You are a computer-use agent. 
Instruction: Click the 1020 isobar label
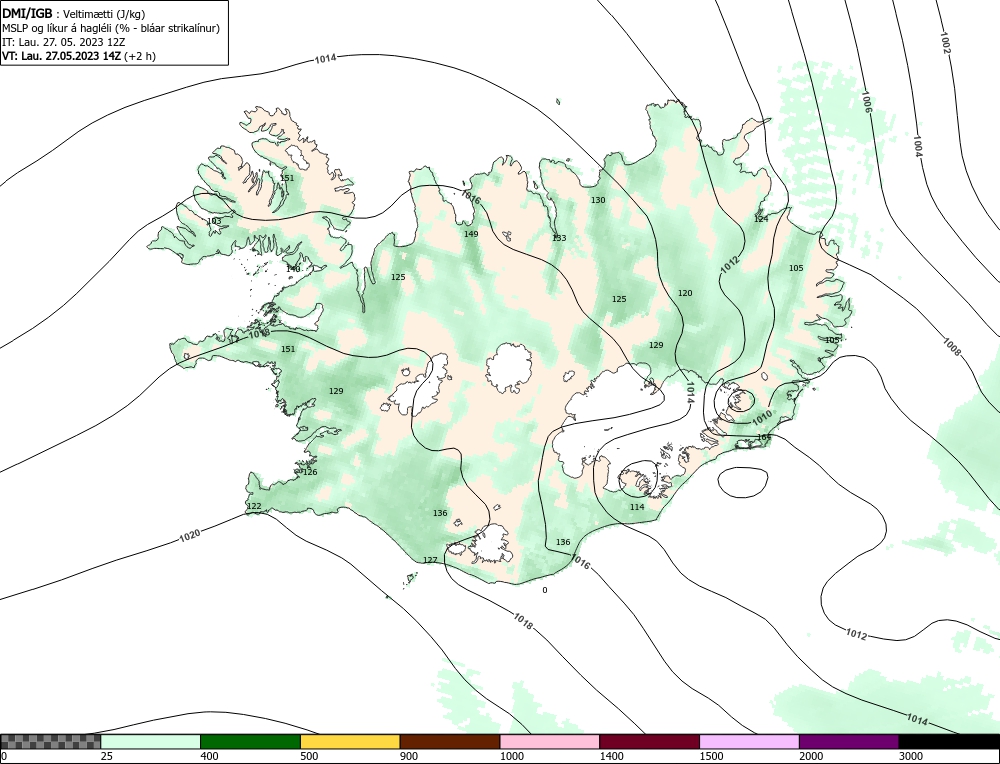[189, 536]
